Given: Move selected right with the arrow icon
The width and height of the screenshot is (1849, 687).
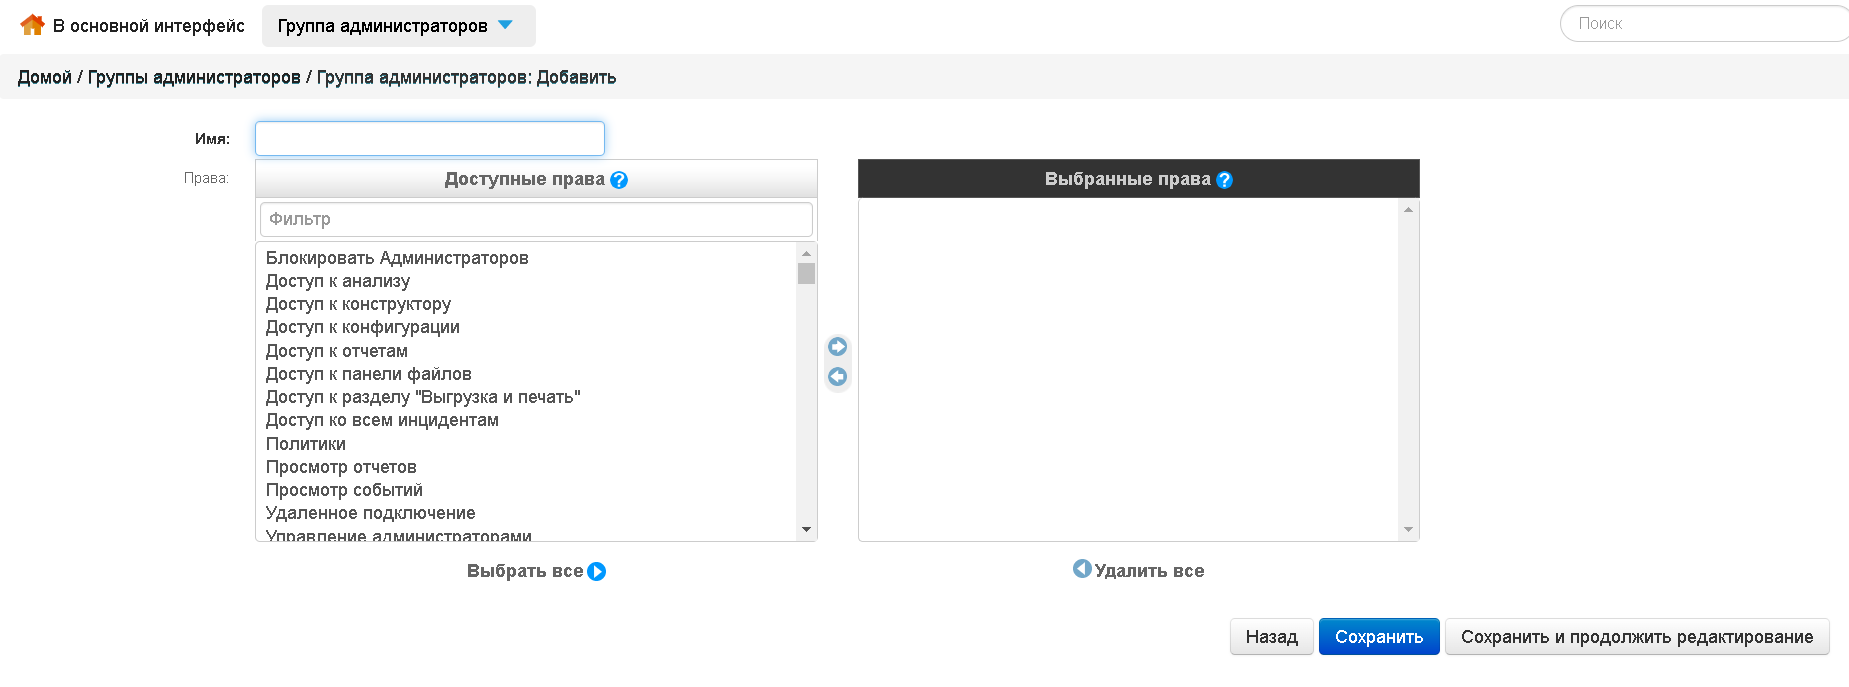Looking at the screenshot, I should coord(838,347).
